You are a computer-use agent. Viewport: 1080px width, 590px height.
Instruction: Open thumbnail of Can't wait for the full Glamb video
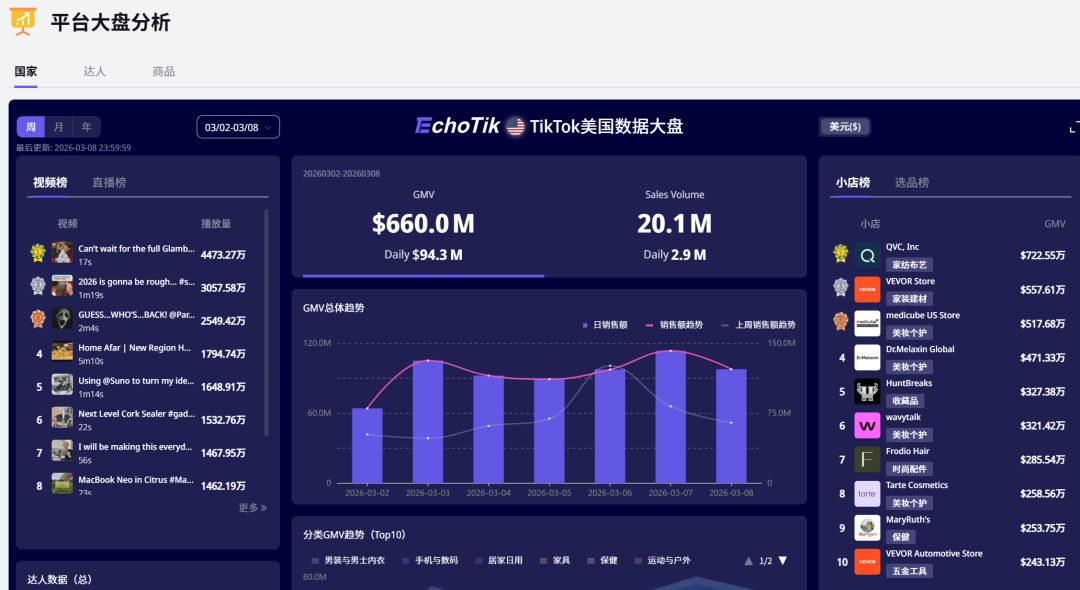point(62,253)
